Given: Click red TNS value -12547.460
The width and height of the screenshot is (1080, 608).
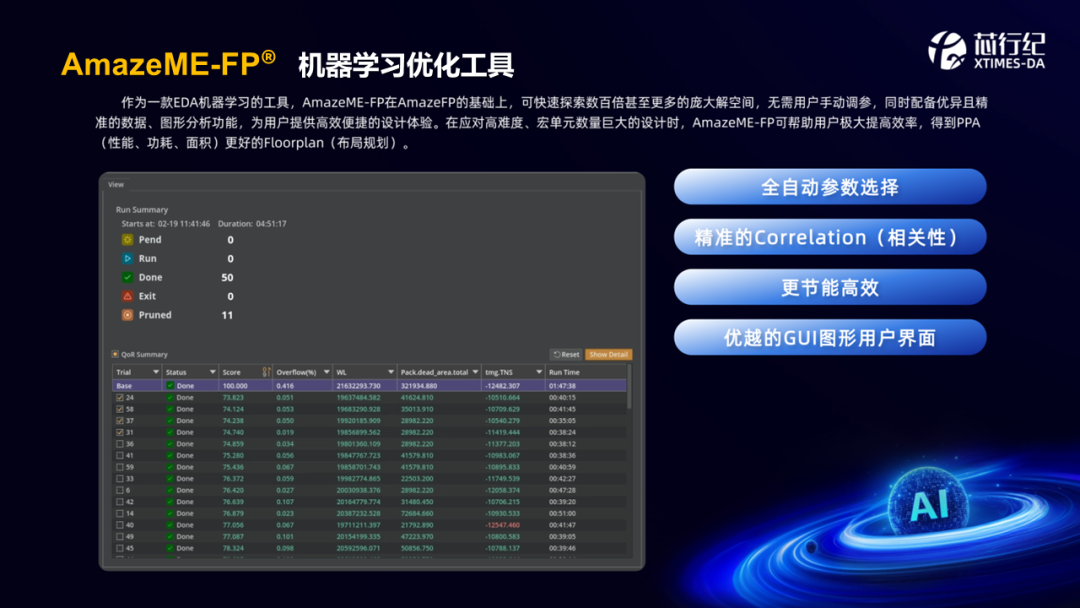Looking at the screenshot, I should tap(502, 525).
